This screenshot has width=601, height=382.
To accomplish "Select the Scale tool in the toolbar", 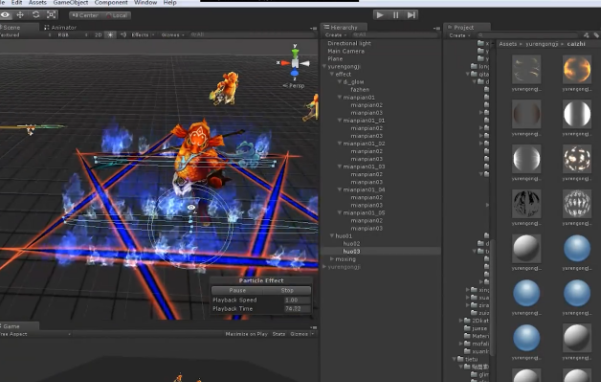I will click(51, 15).
